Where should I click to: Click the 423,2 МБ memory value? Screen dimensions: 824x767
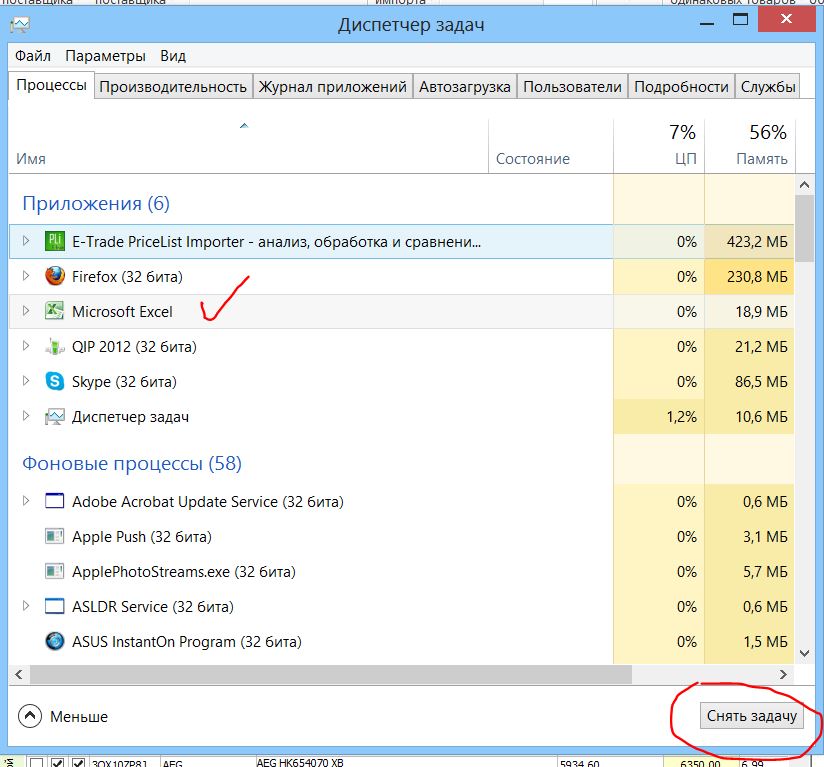coord(757,242)
